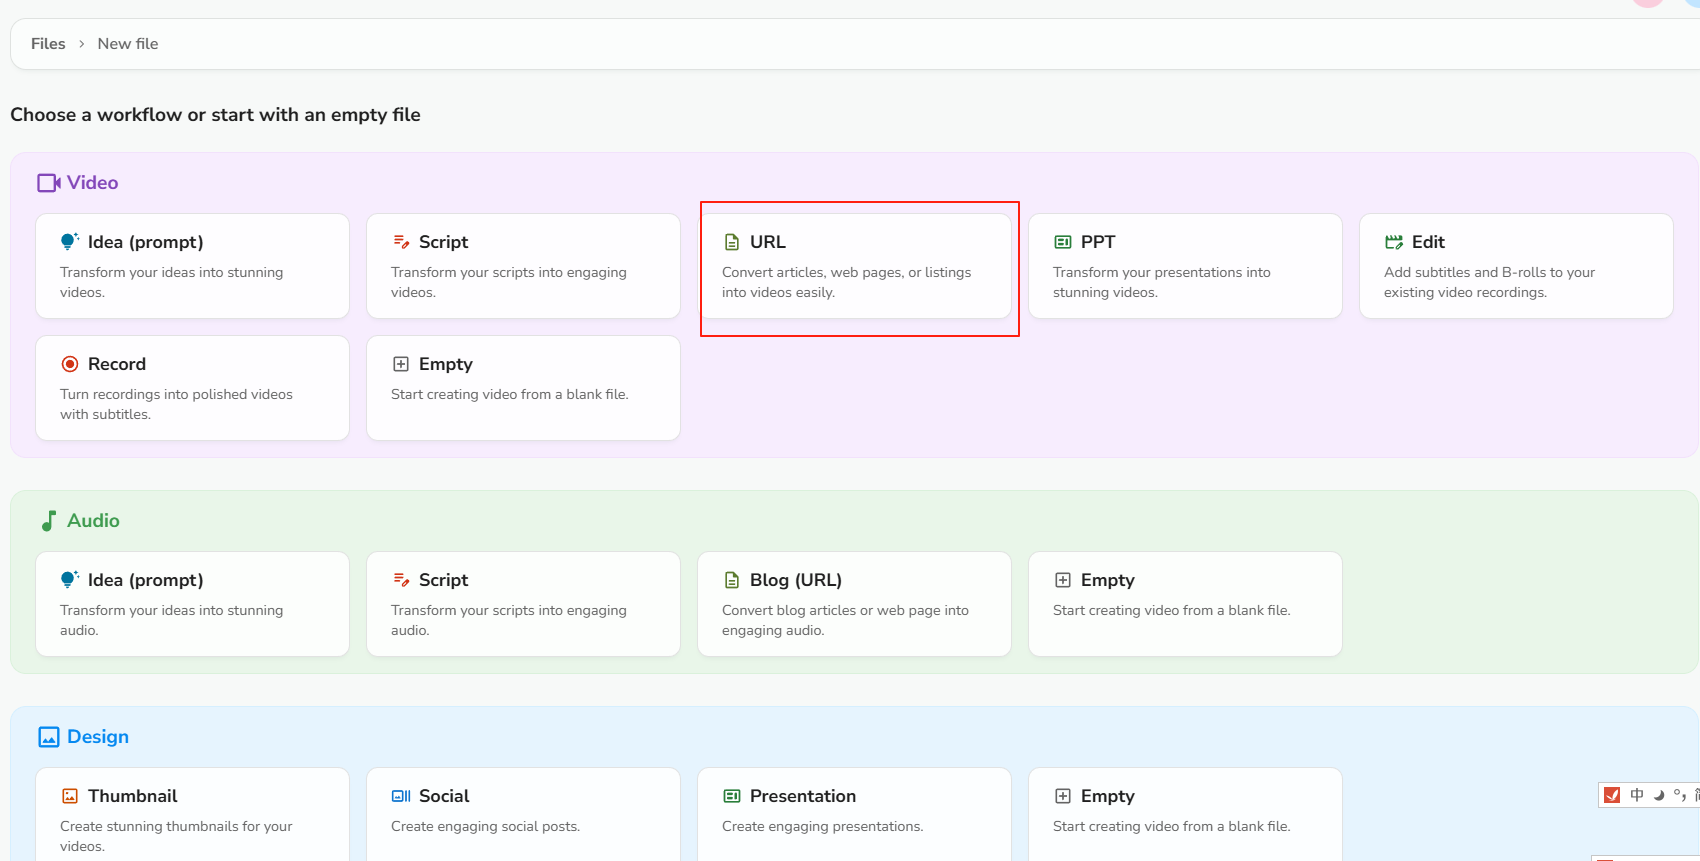1700x861 pixels.
Task: Click the Presentation icon in Design
Action: click(732, 796)
